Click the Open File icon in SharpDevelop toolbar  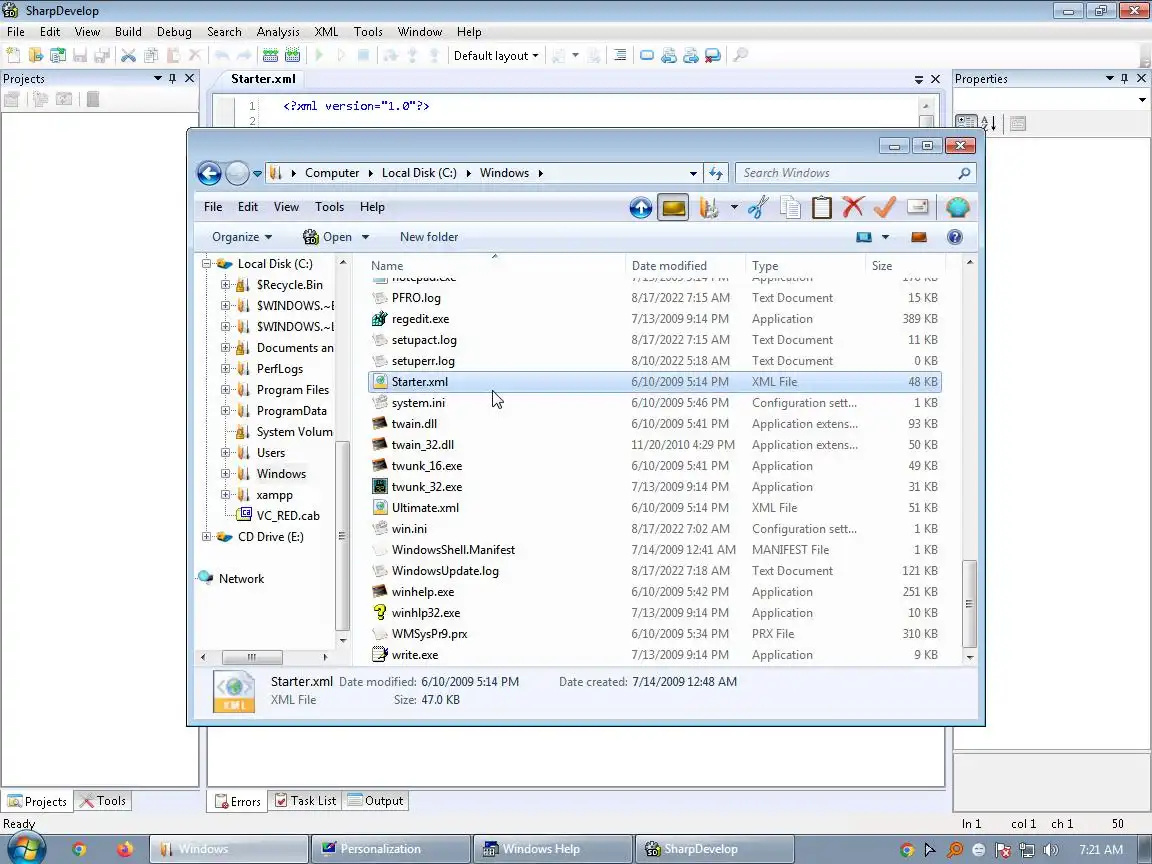35,55
